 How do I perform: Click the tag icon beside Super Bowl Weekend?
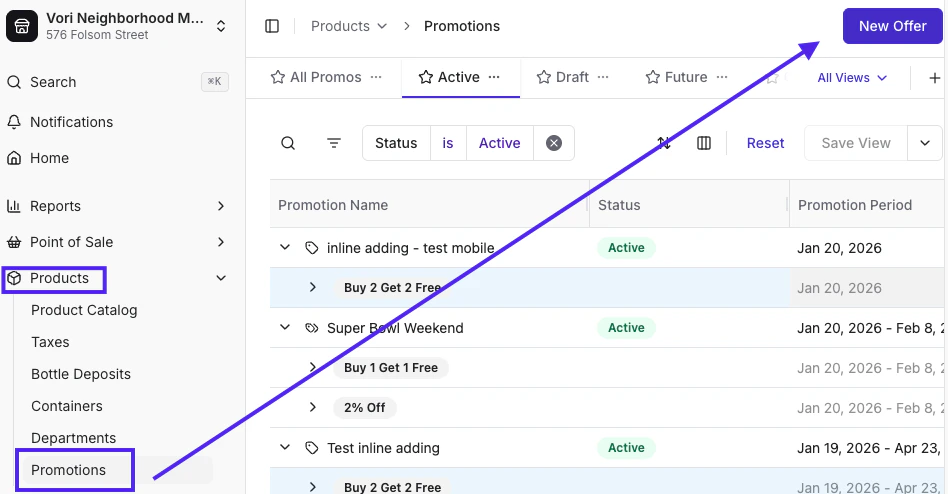(311, 328)
